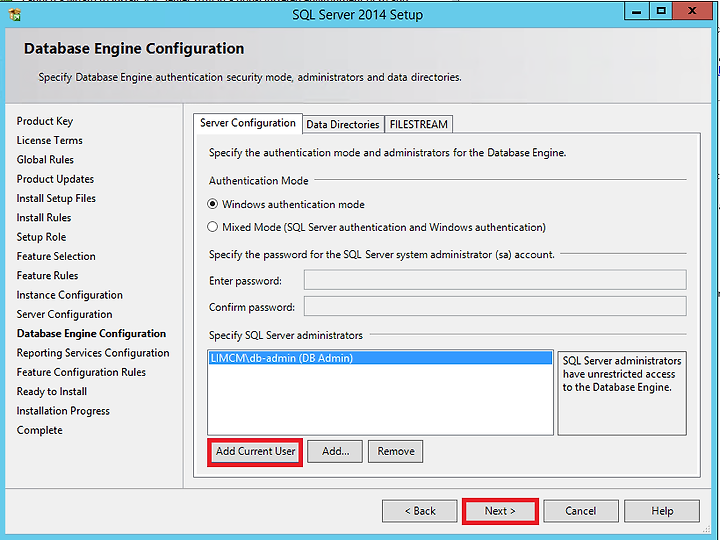Click the Add Current User button
This screenshot has width=720, height=540.
255,452
